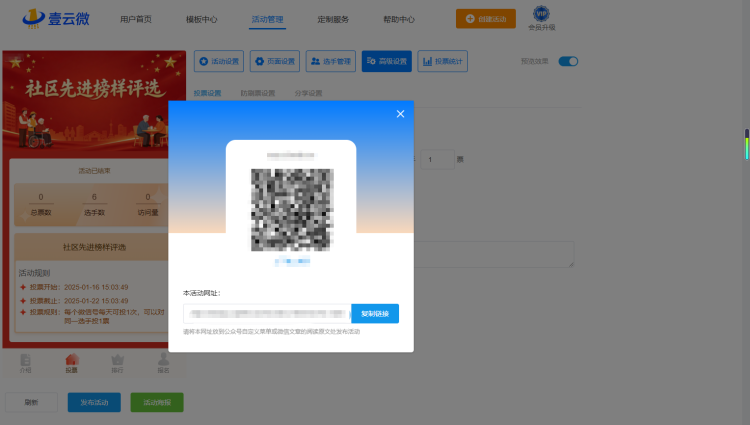Click the activity URL input field
The height and width of the screenshot is (425, 750).
[x=267, y=314]
